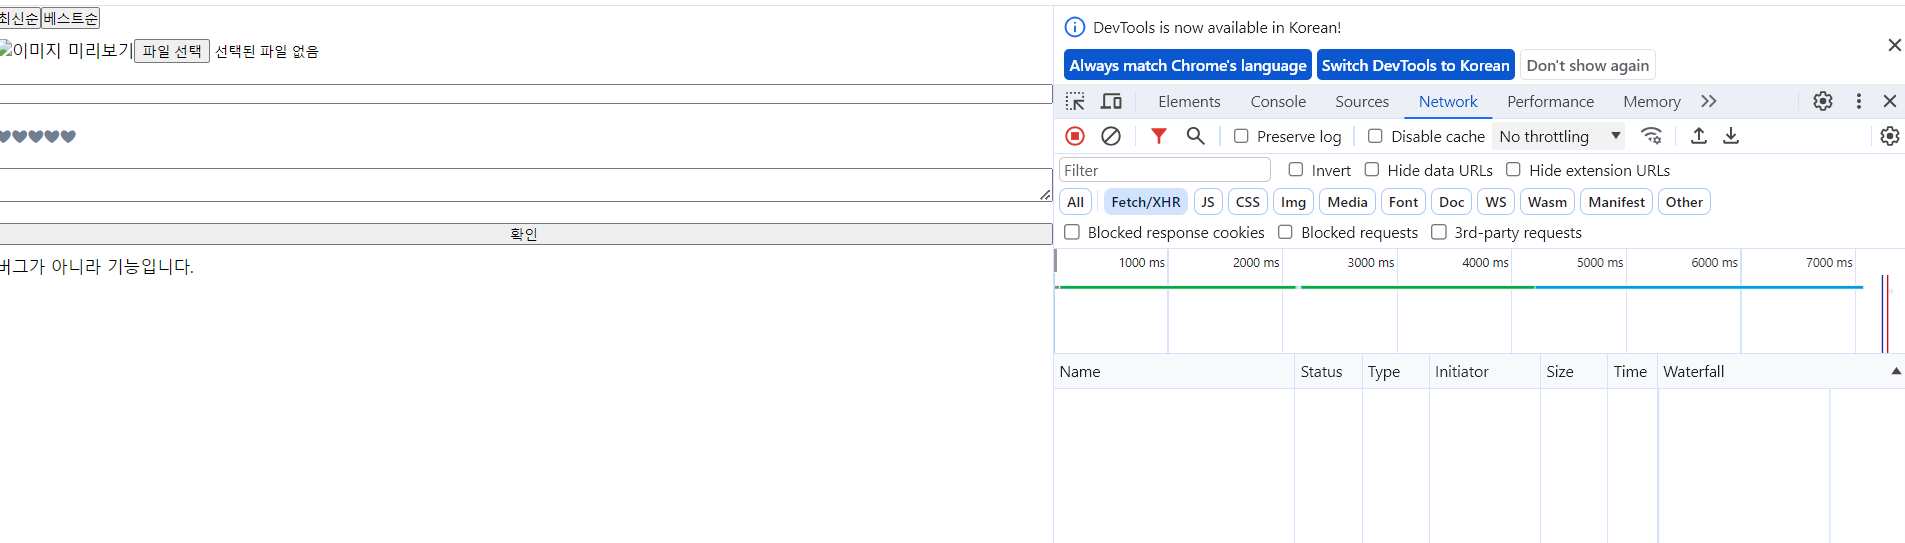The width and height of the screenshot is (1905, 543).
Task: Click the Waterfall sort arrow
Action: pos(1895,371)
